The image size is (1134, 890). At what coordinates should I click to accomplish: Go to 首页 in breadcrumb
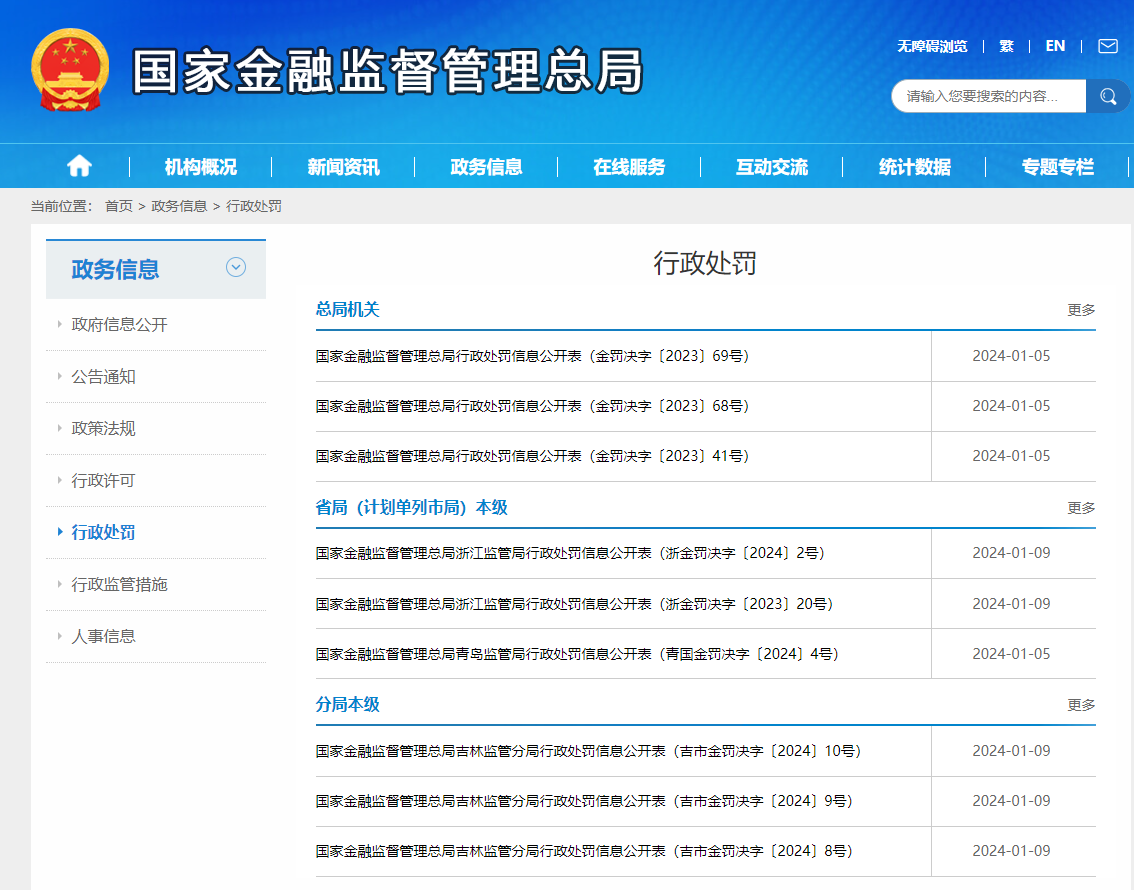tap(118, 206)
